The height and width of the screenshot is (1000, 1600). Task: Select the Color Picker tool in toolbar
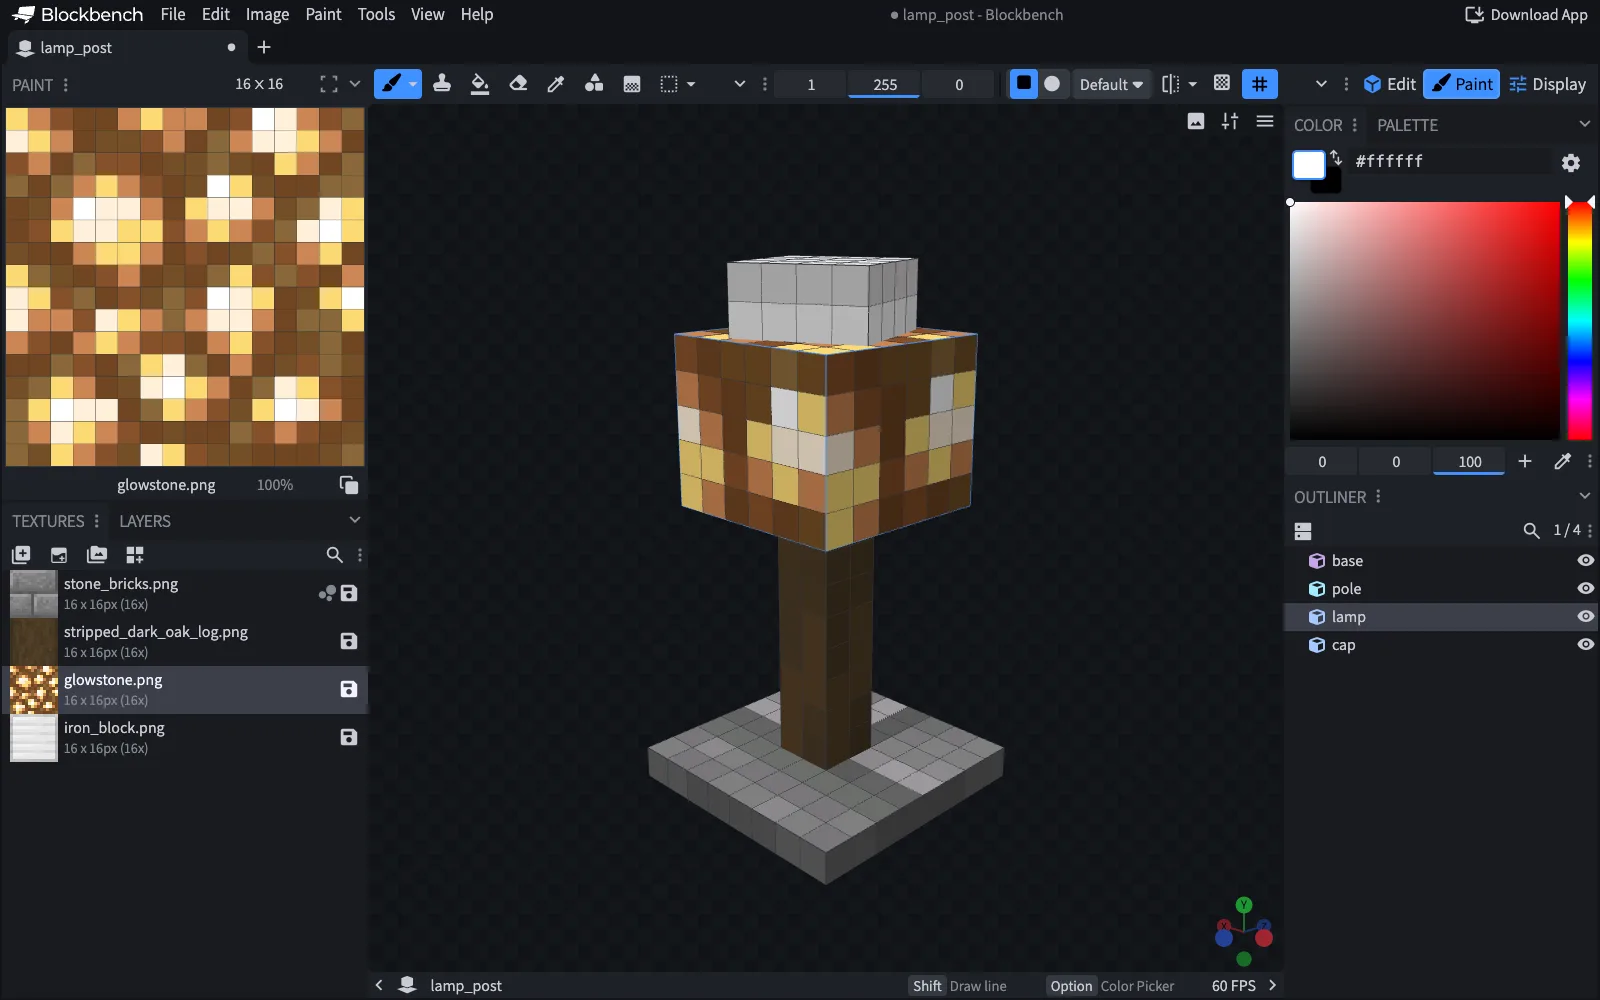(556, 84)
